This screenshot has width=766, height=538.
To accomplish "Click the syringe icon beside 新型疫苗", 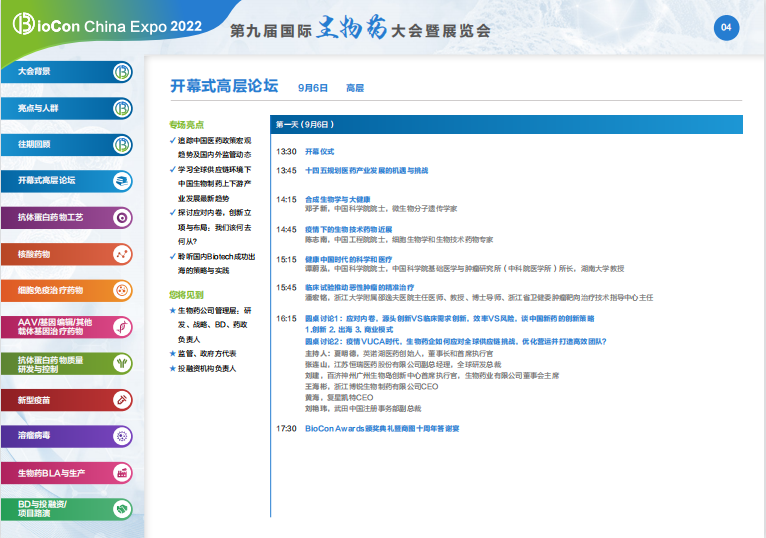I will pos(121,399).
